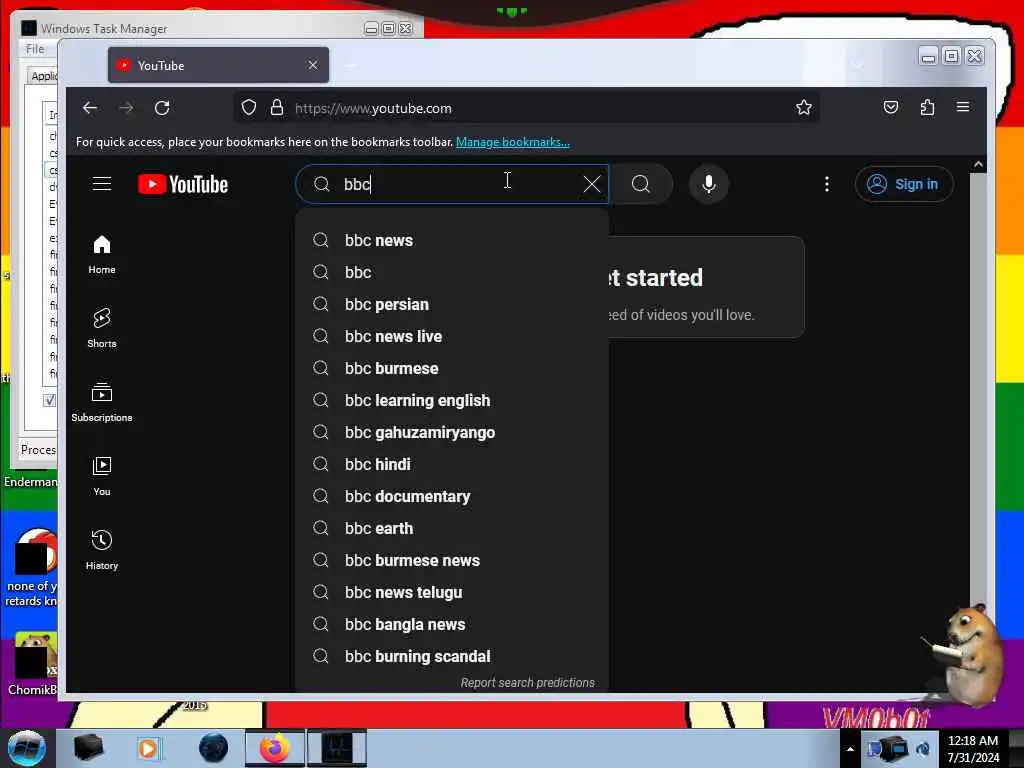The image size is (1024, 768).
Task: Select the 'bbc earth' suggestion
Action: click(452, 528)
